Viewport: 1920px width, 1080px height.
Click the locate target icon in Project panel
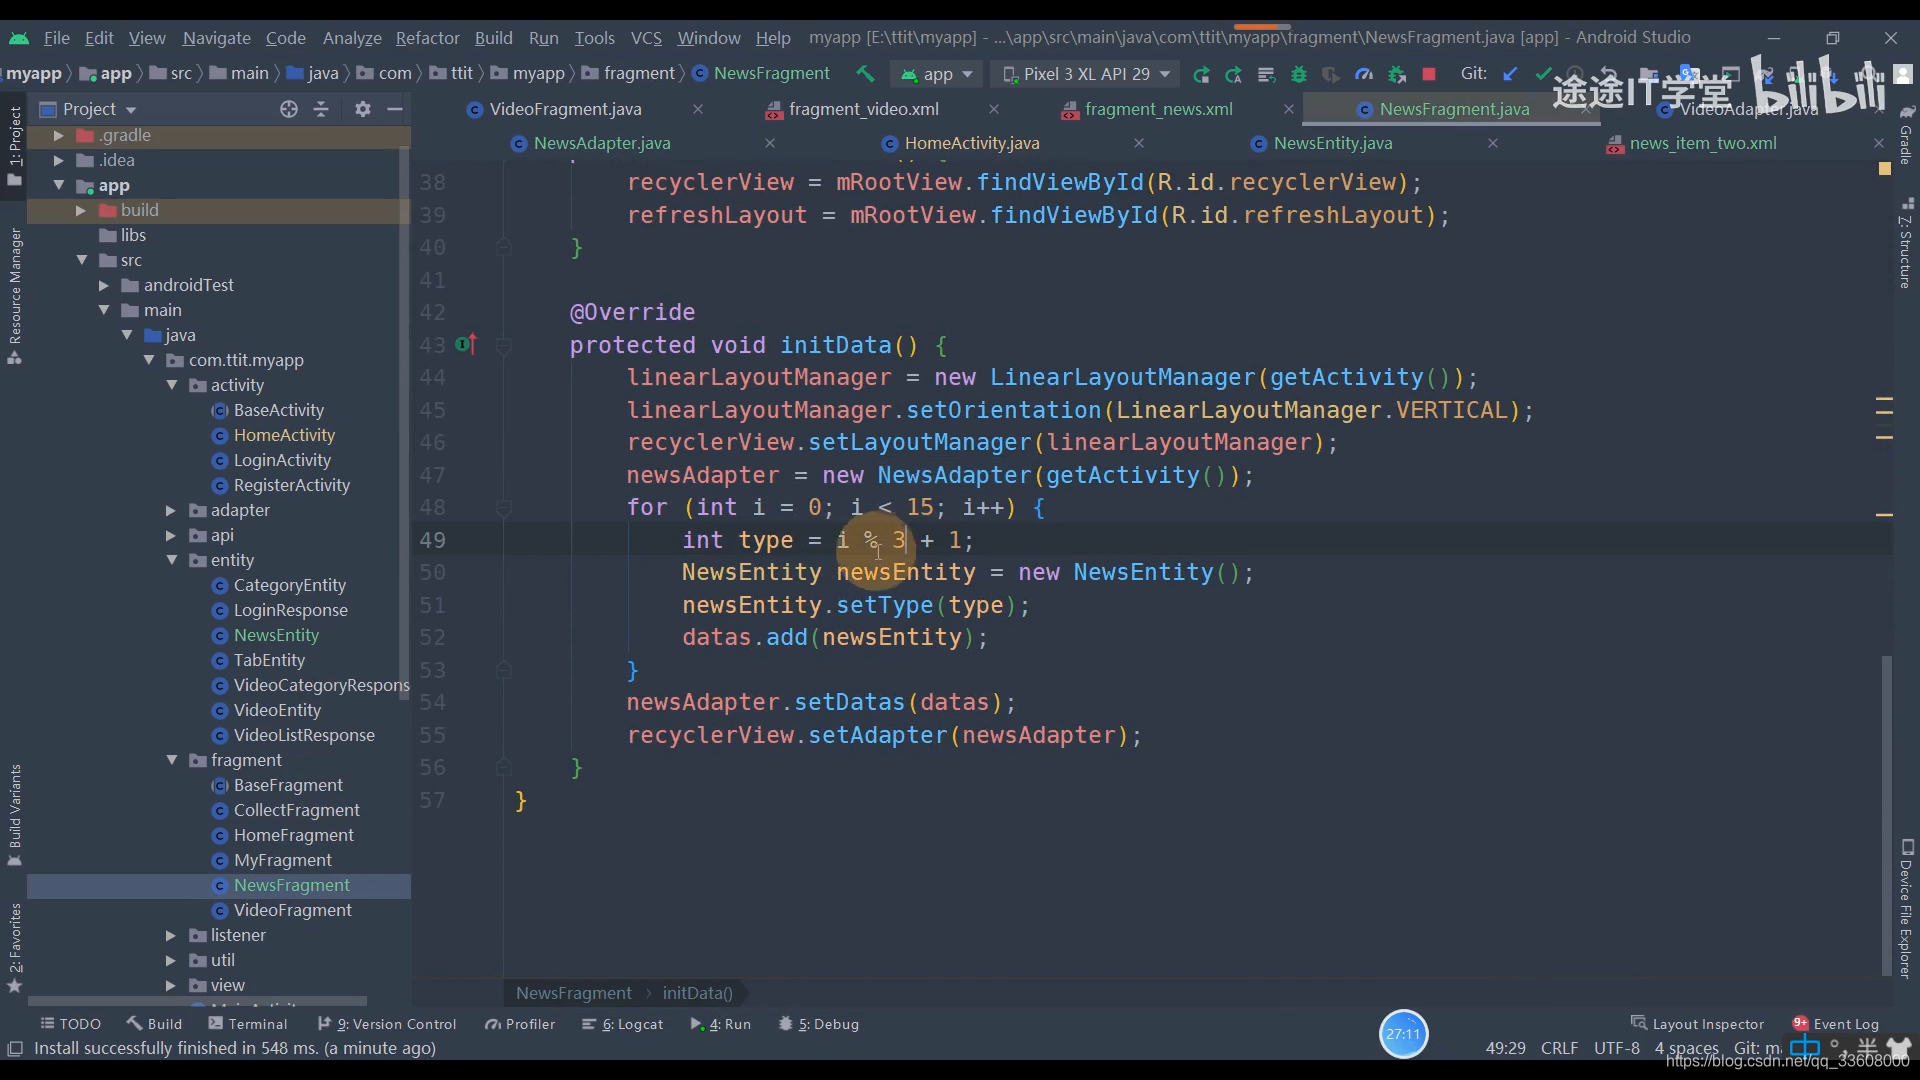pos(289,109)
